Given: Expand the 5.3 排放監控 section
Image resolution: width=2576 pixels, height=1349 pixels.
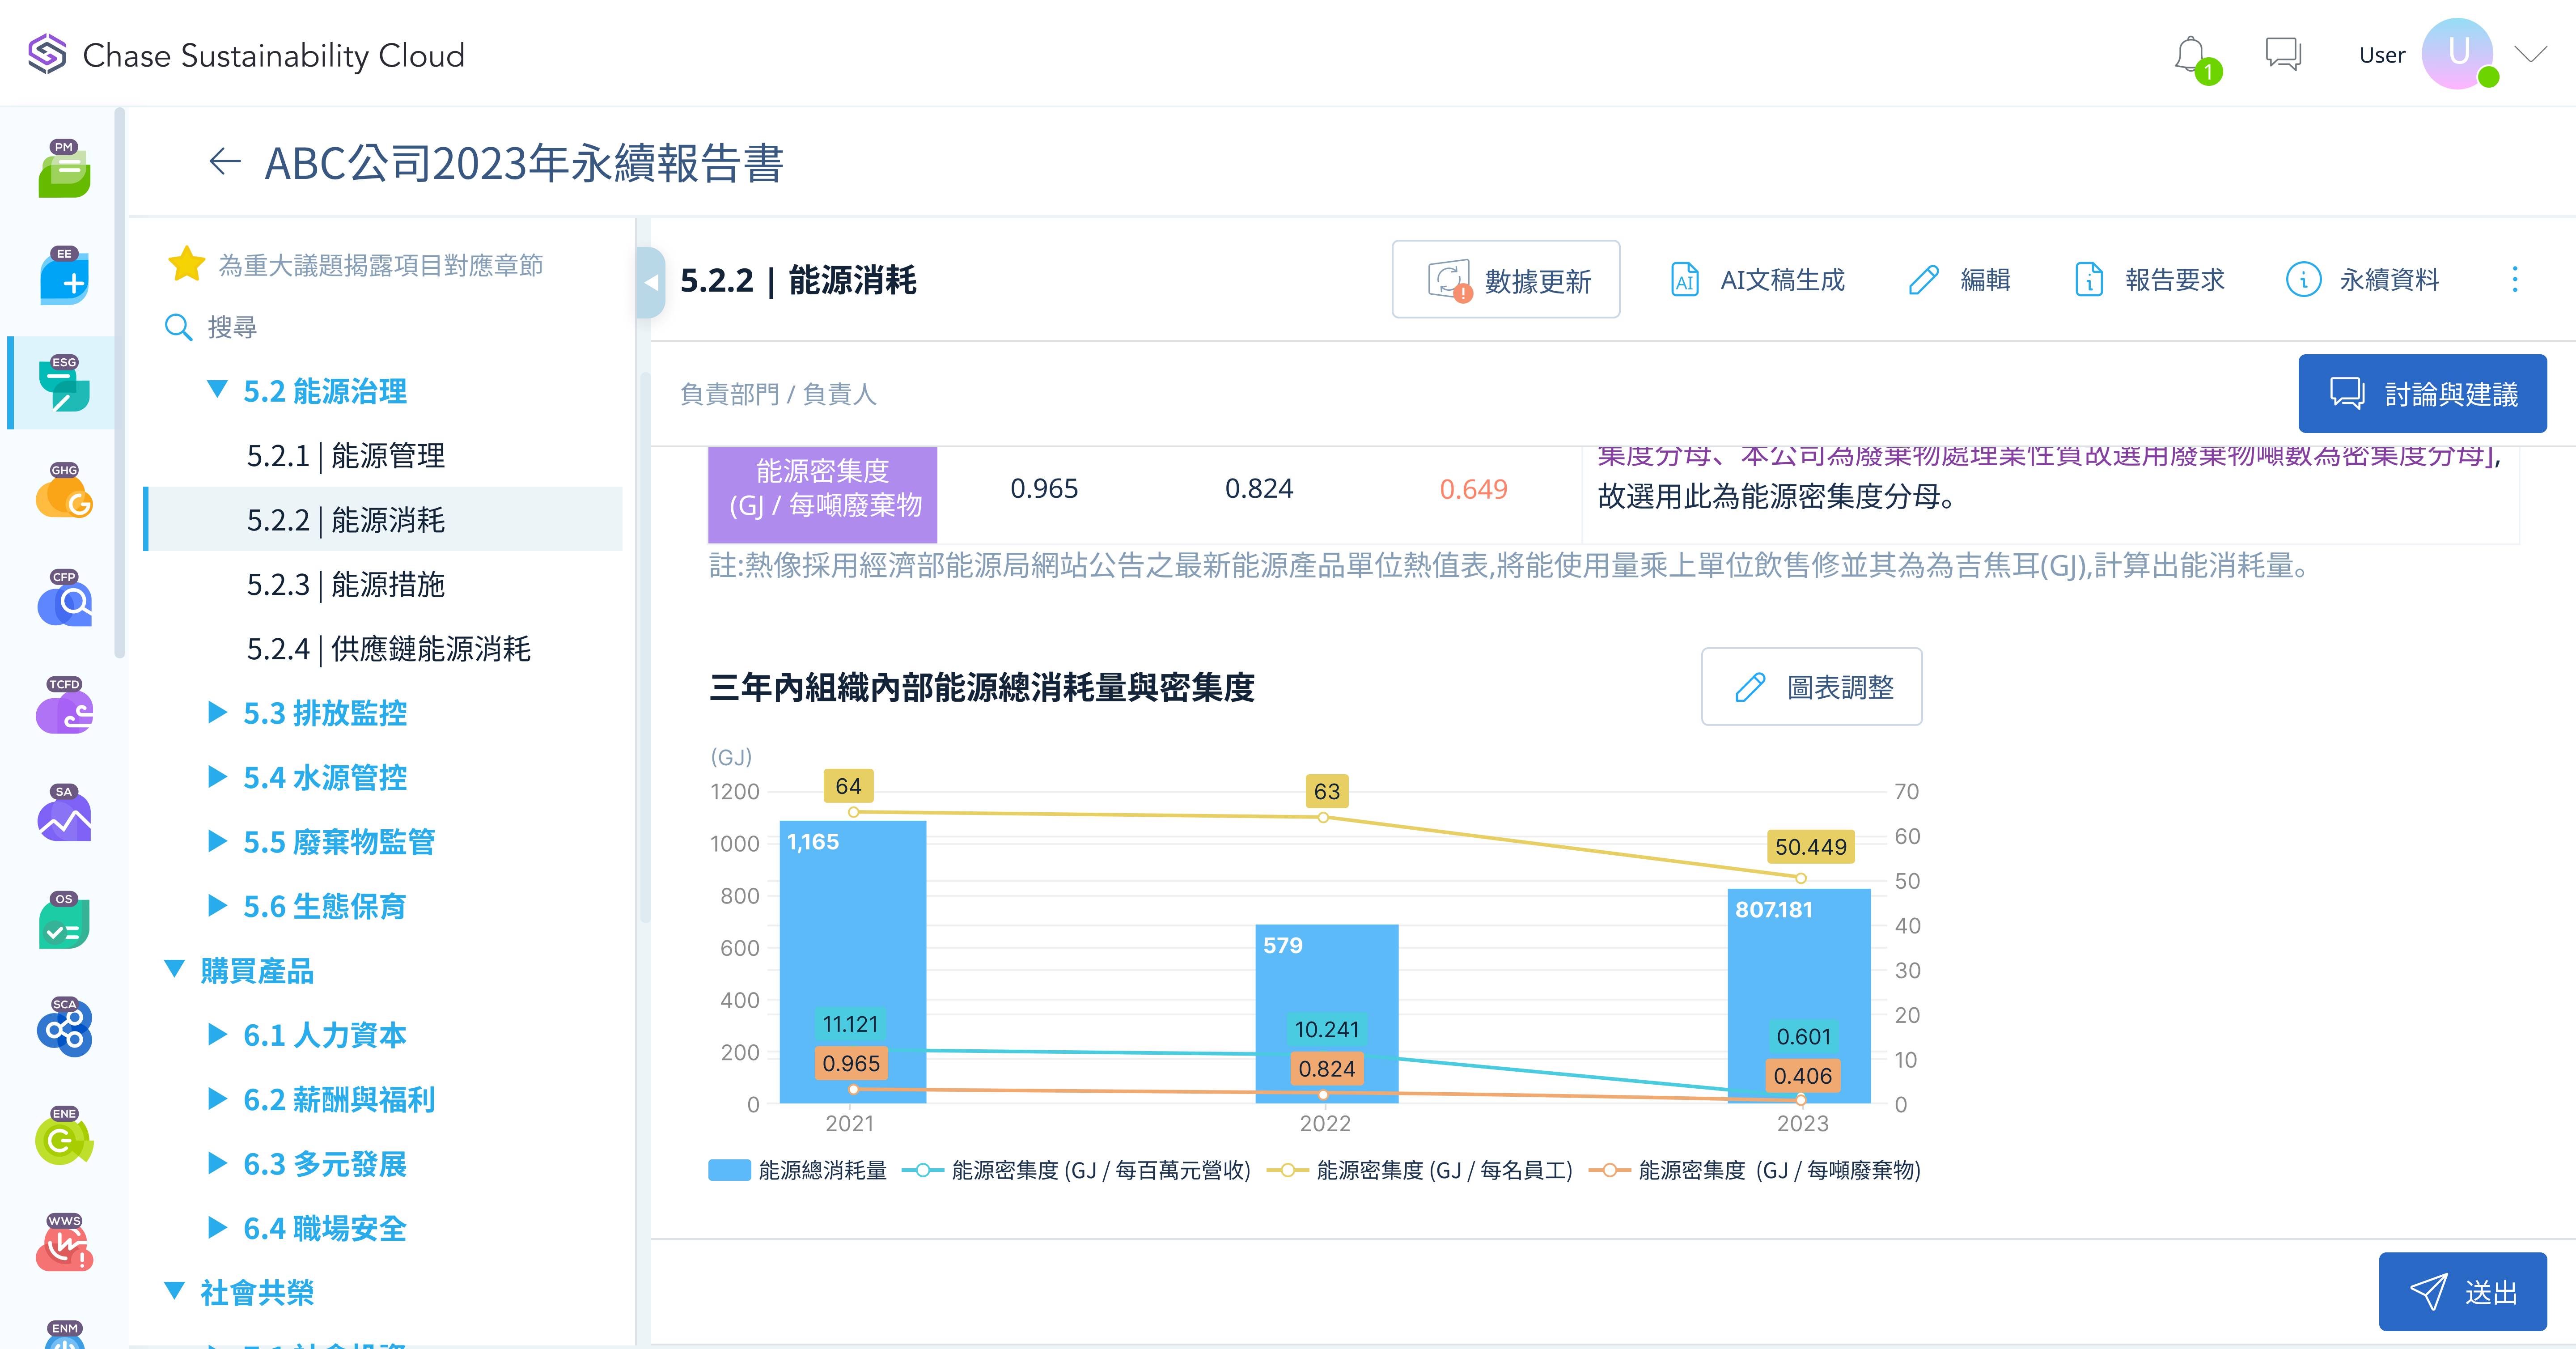Looking at the screenshot, I should (217, 713).
